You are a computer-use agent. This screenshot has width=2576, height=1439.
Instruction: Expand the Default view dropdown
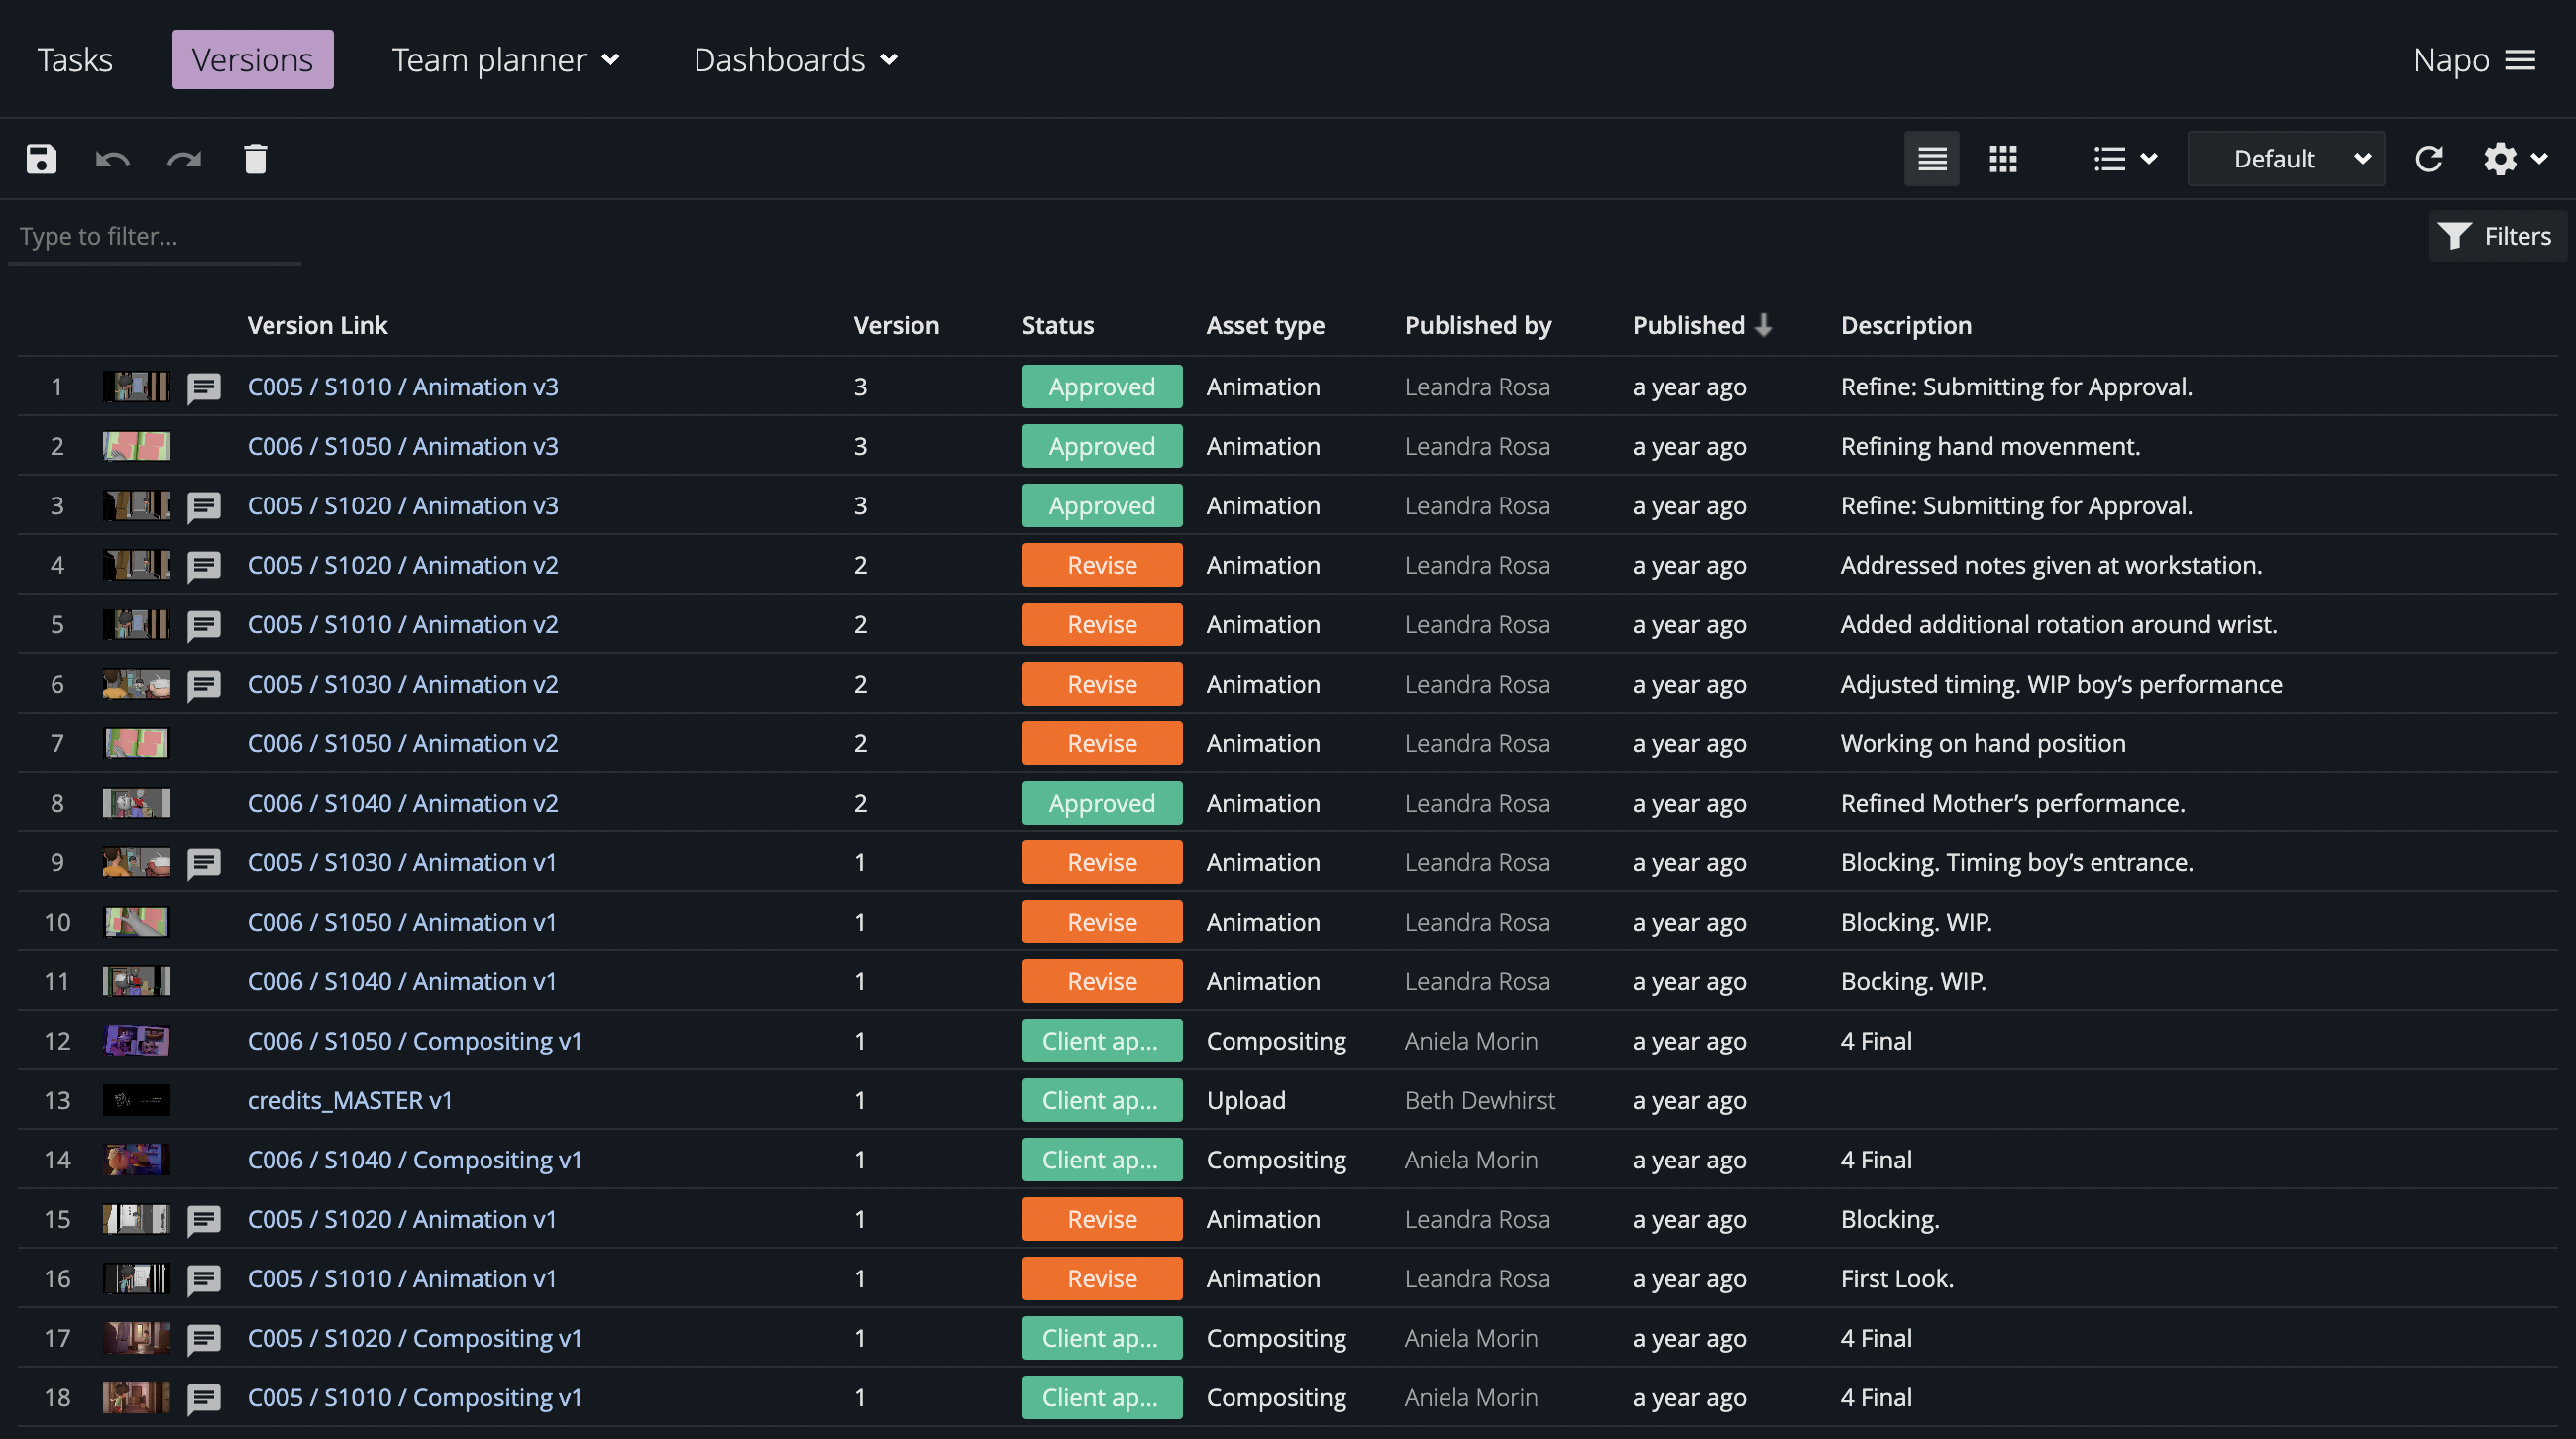pos(2286,158)
